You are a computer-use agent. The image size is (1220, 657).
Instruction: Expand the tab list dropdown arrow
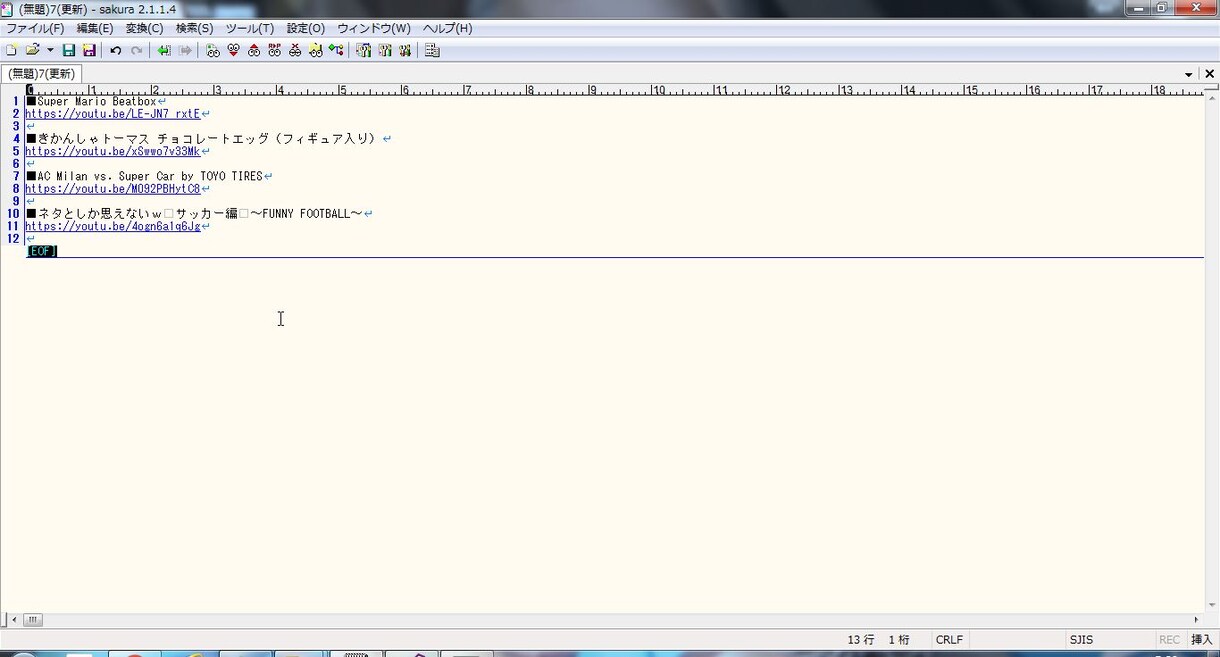tap(1189, 74)
